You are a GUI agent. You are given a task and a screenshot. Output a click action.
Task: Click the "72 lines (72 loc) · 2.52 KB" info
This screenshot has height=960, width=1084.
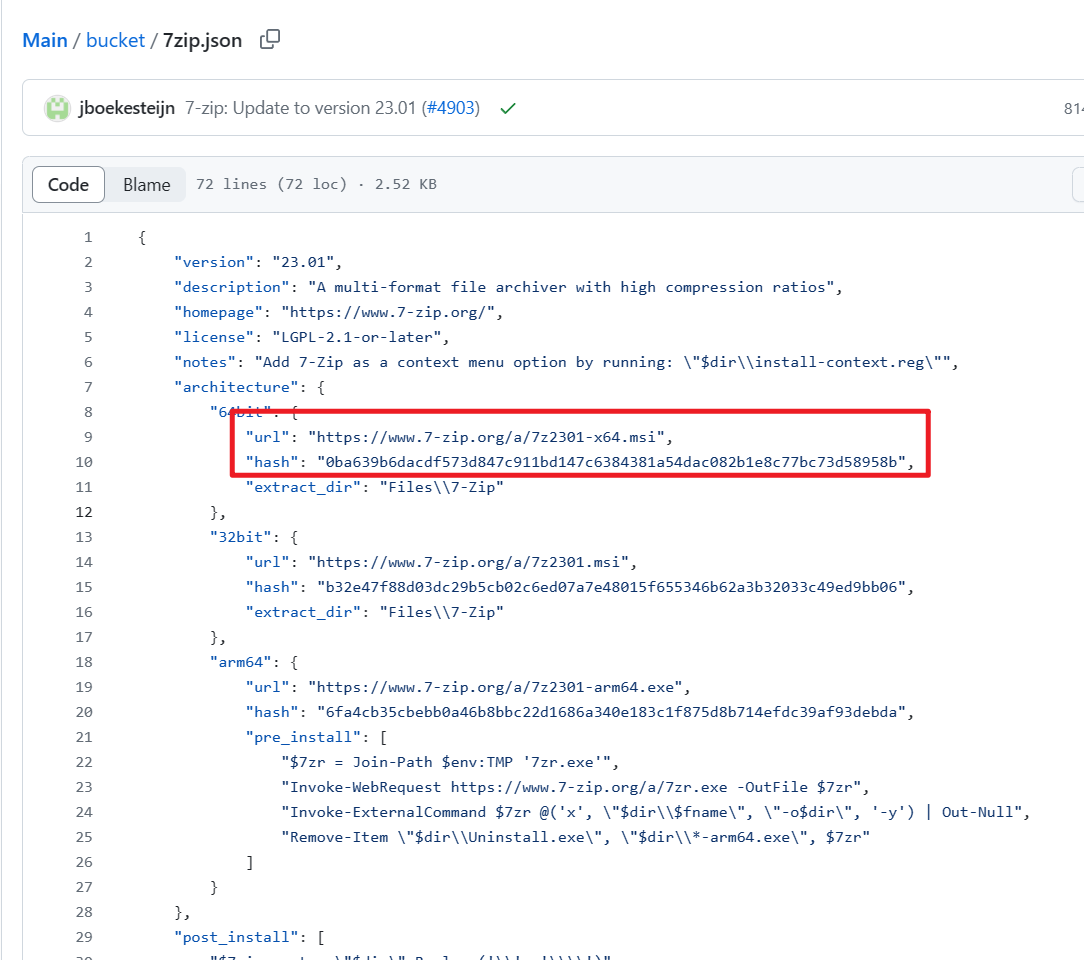(x=317, y=185)
